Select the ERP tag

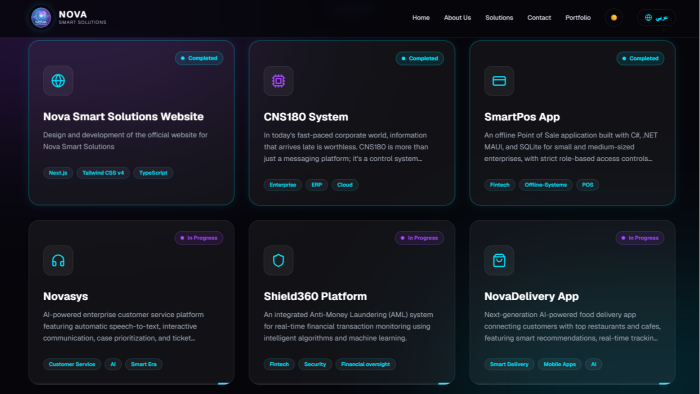pos(317,185)
